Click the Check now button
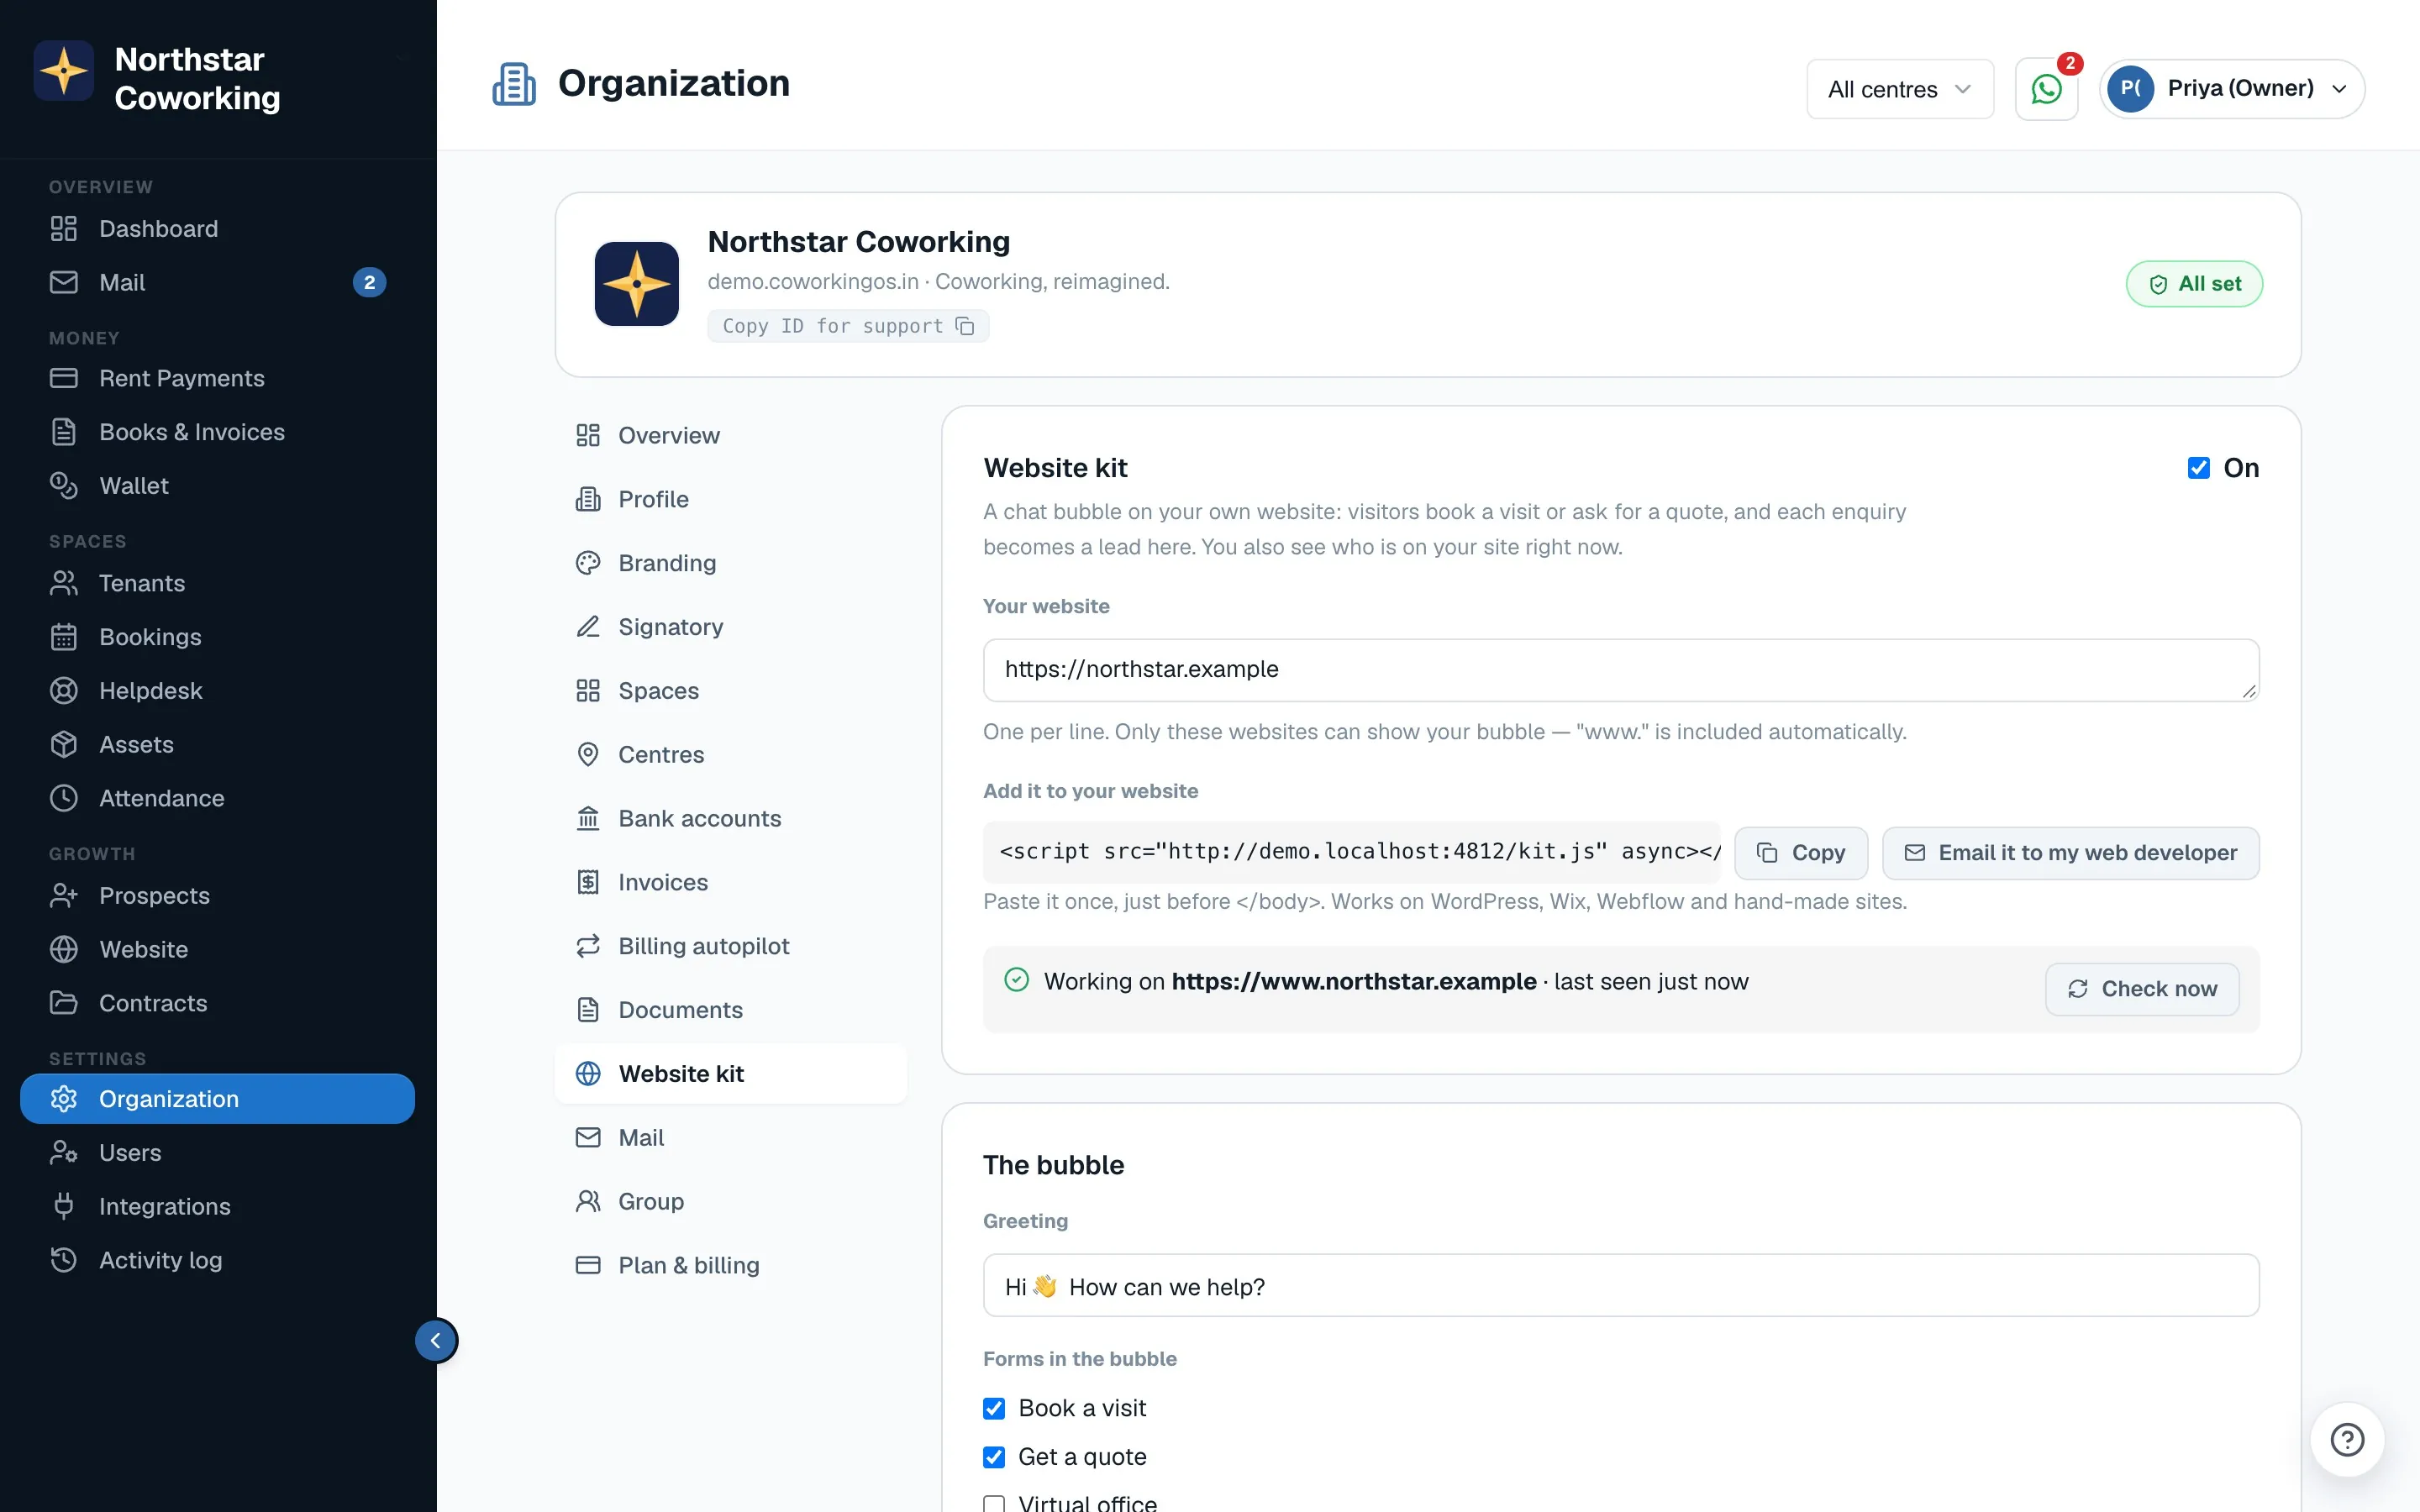This screenshot has width=2420, height=1512. (2142, 989)
